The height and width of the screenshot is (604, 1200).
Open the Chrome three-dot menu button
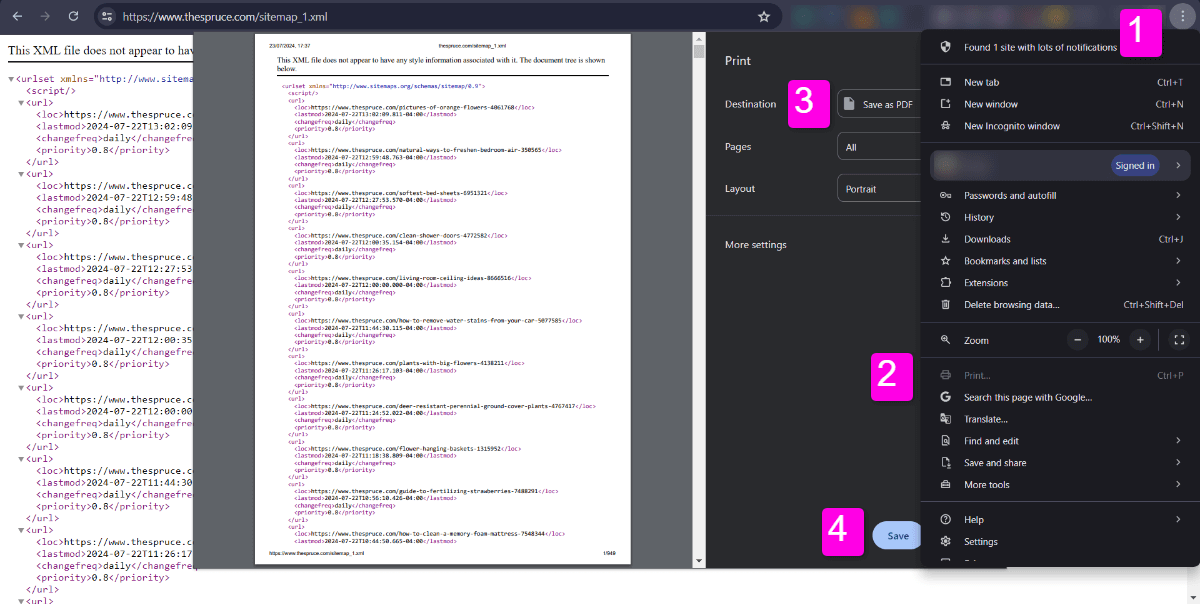point(1181,17)
